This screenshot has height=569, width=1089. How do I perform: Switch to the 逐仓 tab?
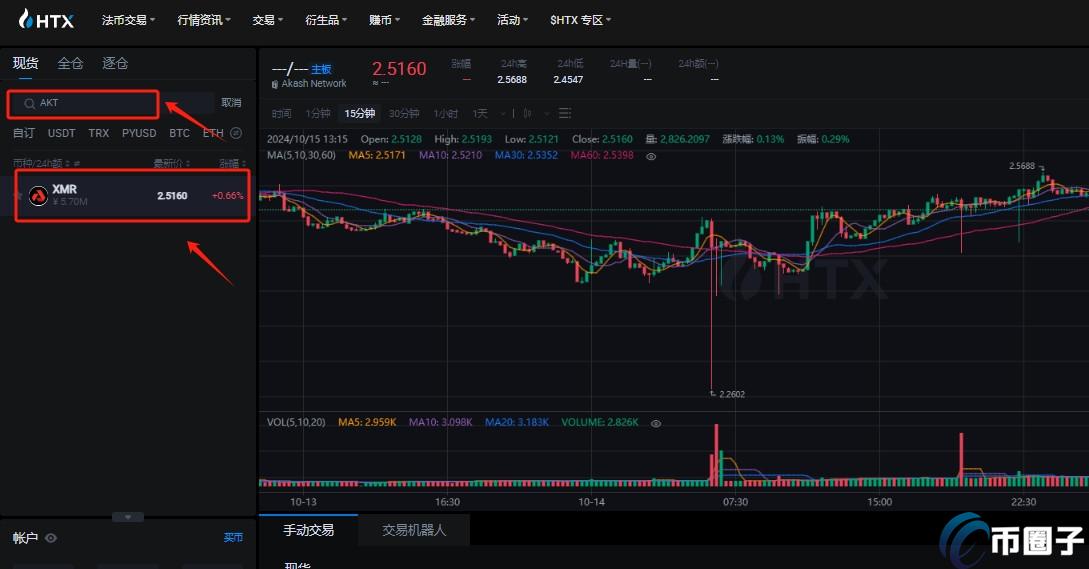pos(115,63)
